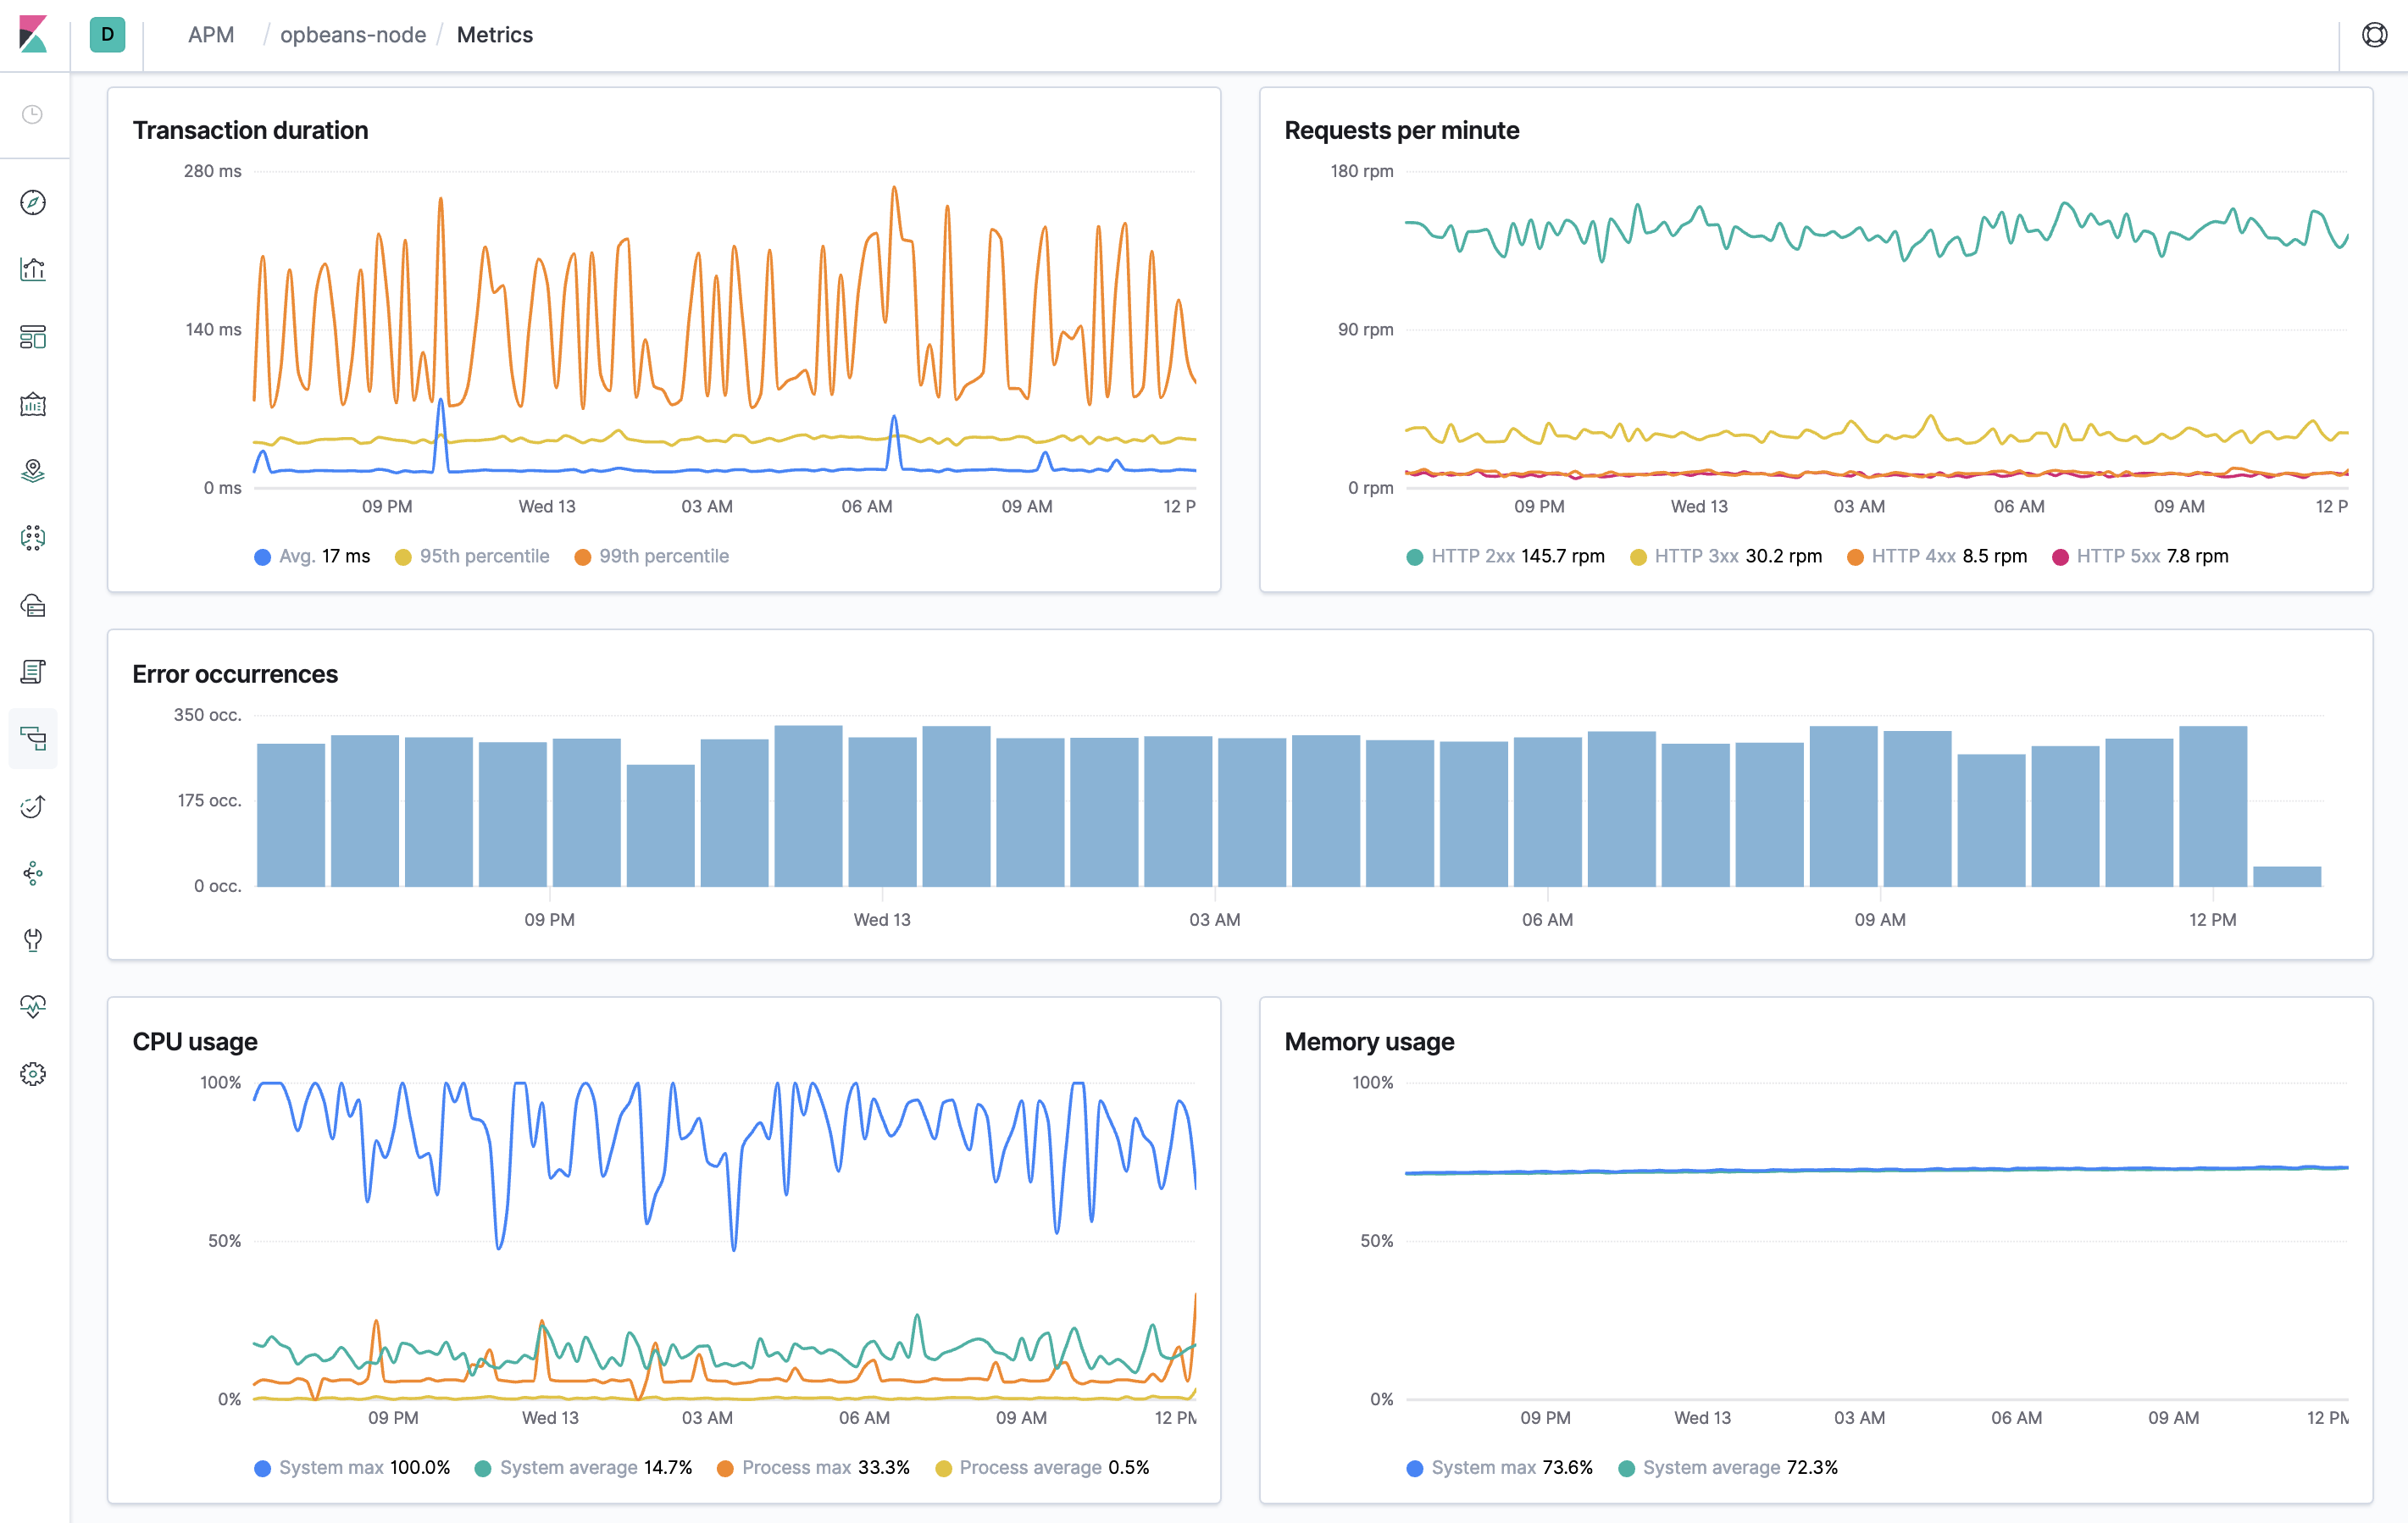Toggle the HTTP 2xx series in Requests legend
This screenshot has height=1523, width=2408.
(x=1504, y=556)
